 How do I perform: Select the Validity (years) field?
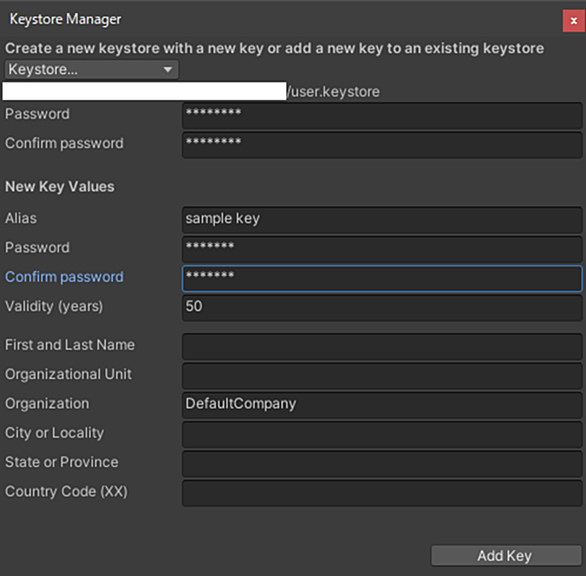point(382,308)
